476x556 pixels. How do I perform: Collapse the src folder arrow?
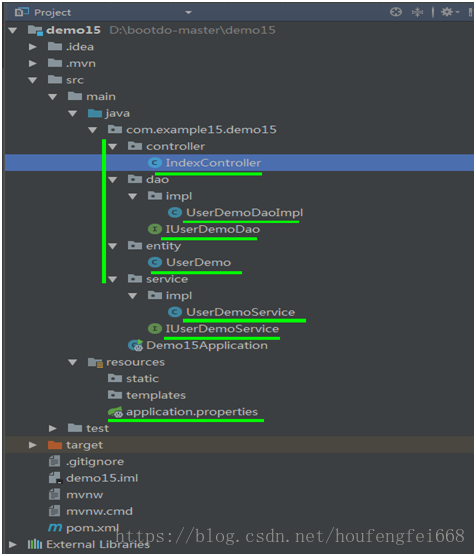(33, 80)
